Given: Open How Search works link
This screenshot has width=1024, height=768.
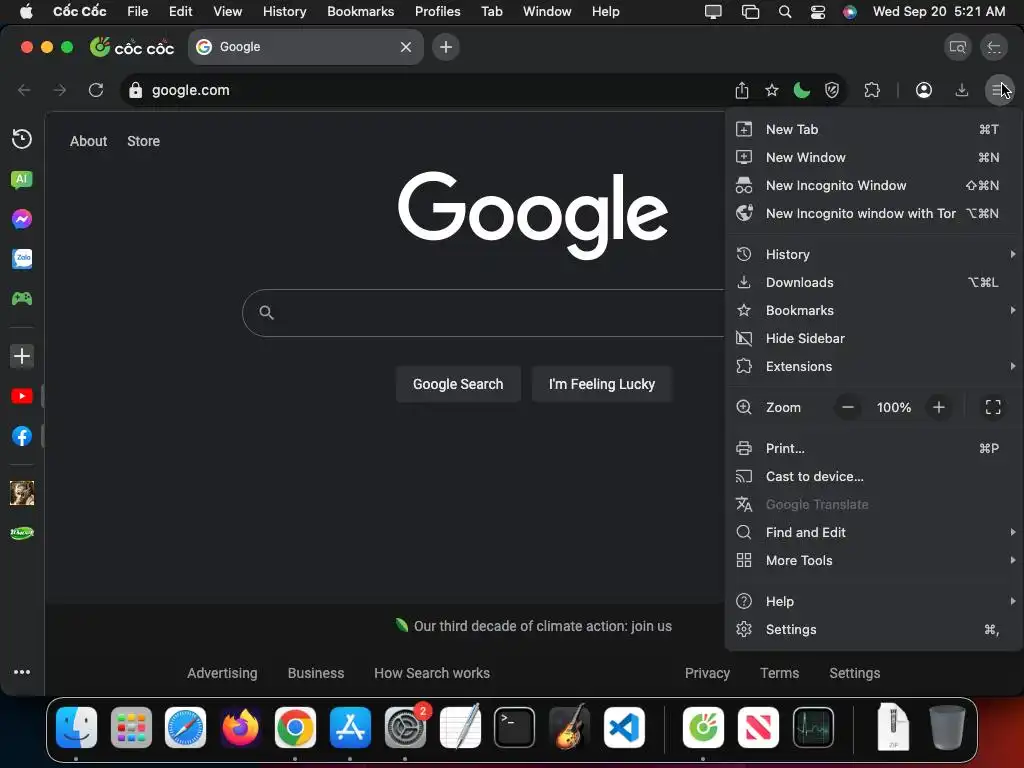Looking at the screenshot, I should pos(432,673).
